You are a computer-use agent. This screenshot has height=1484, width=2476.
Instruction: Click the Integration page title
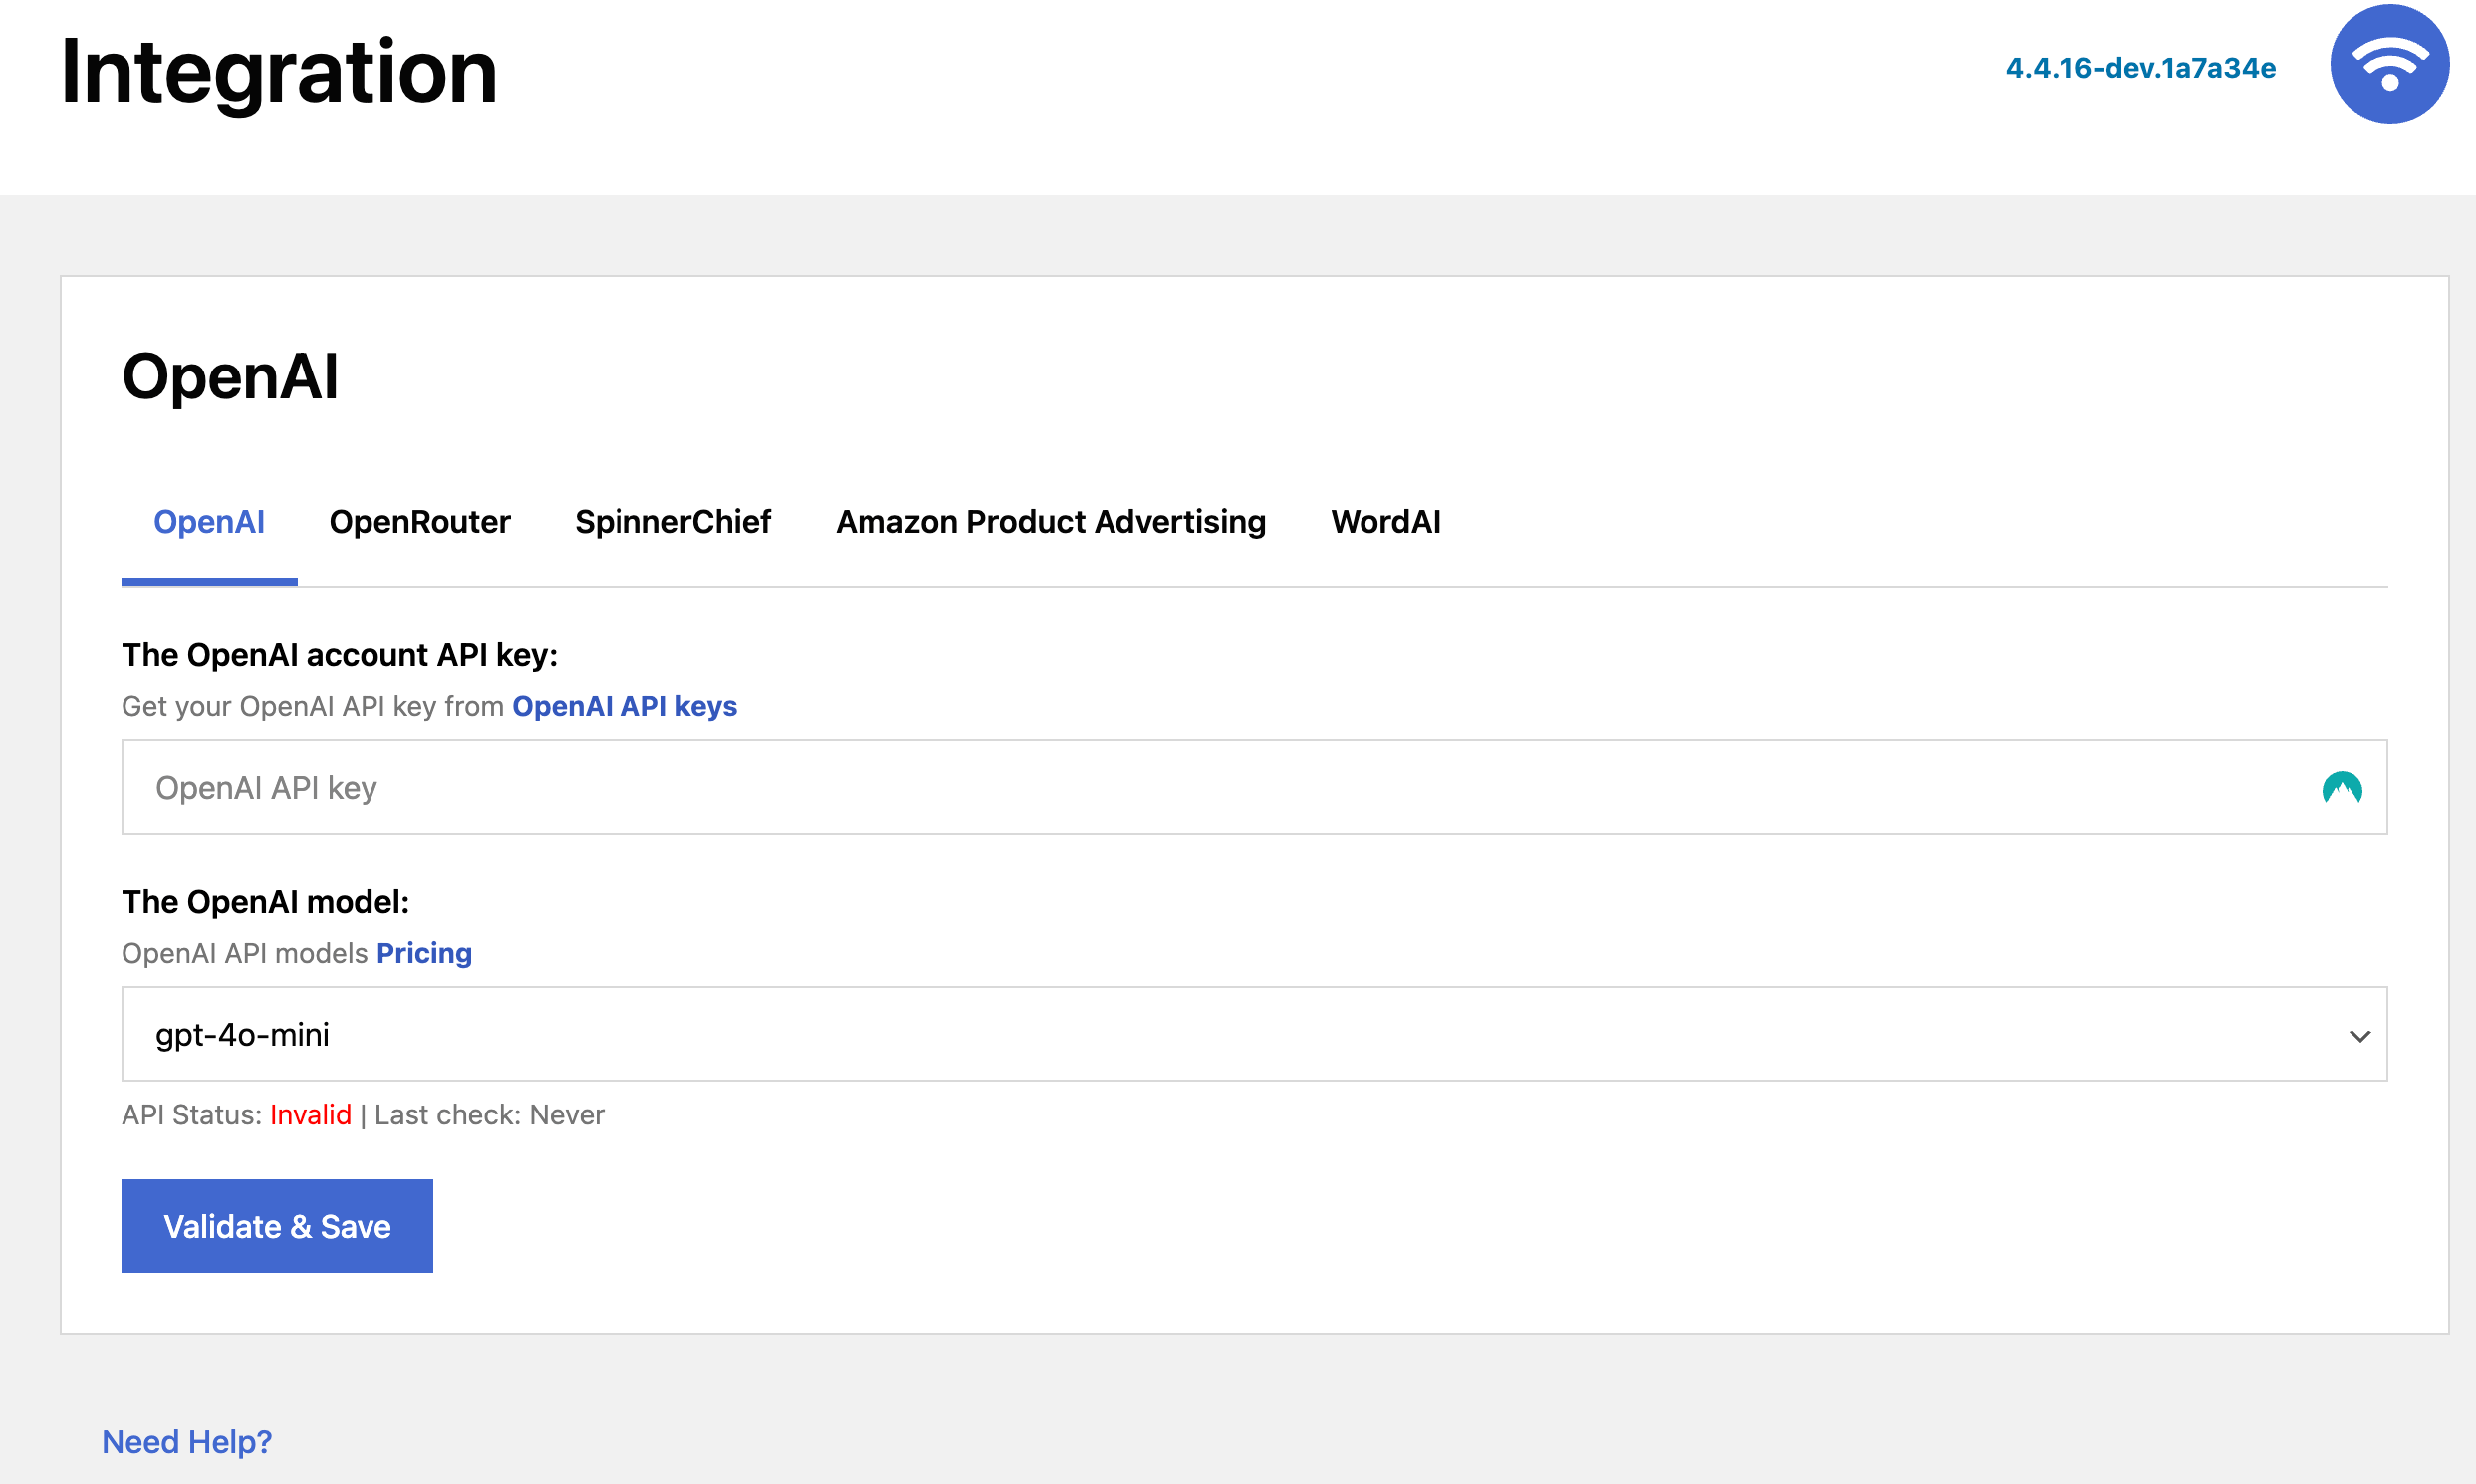pos(279,72)
